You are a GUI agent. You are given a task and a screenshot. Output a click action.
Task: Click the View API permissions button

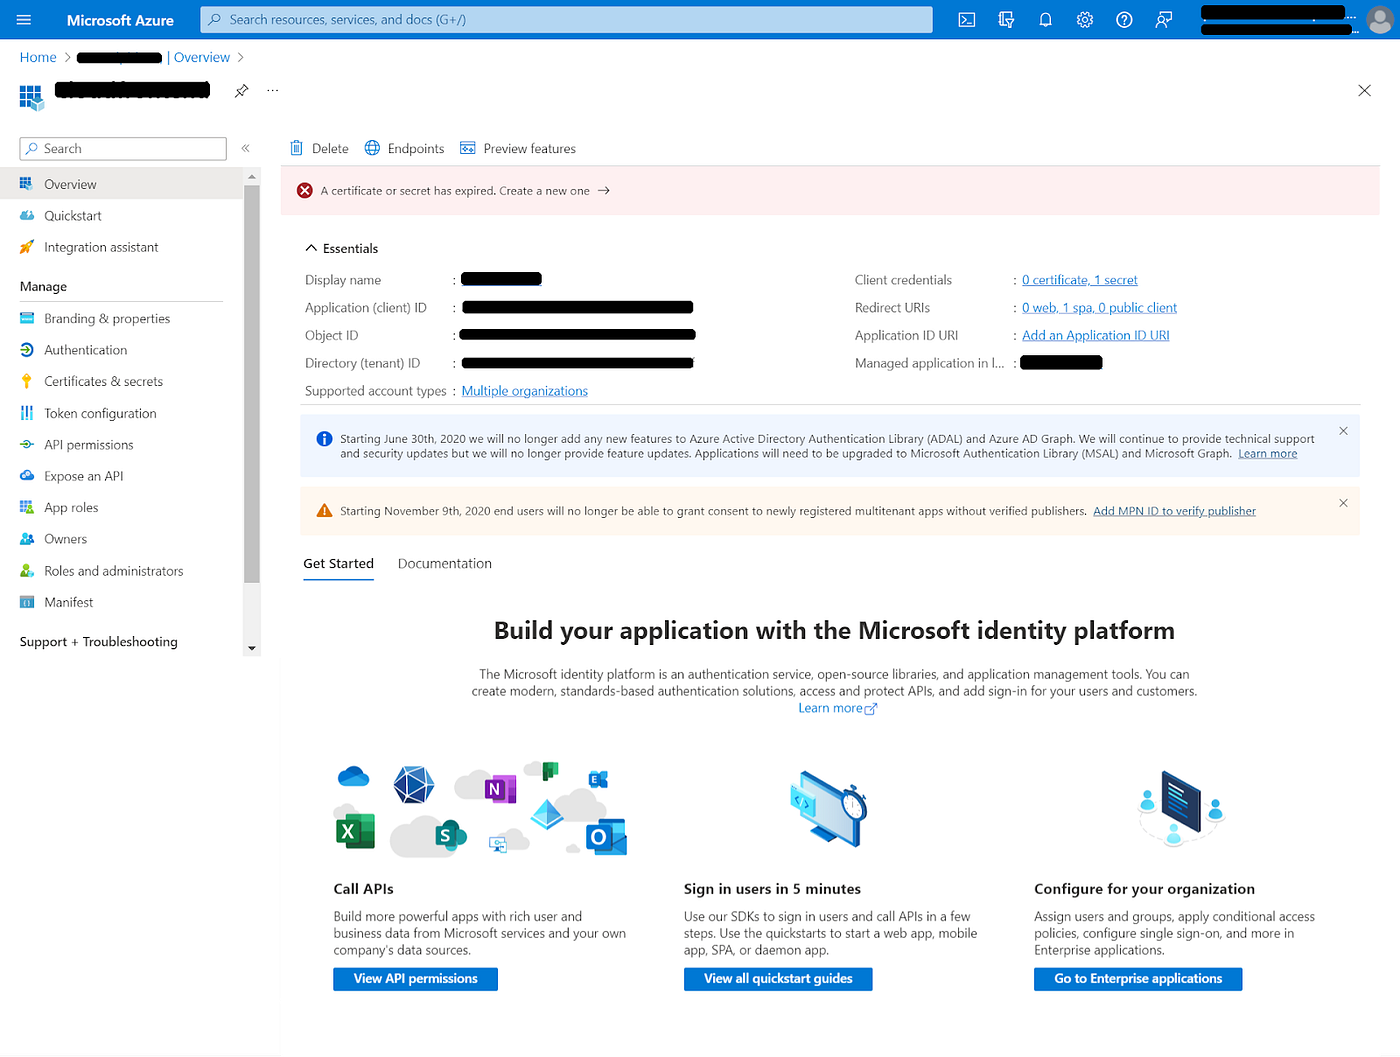(x=415, y=979)
